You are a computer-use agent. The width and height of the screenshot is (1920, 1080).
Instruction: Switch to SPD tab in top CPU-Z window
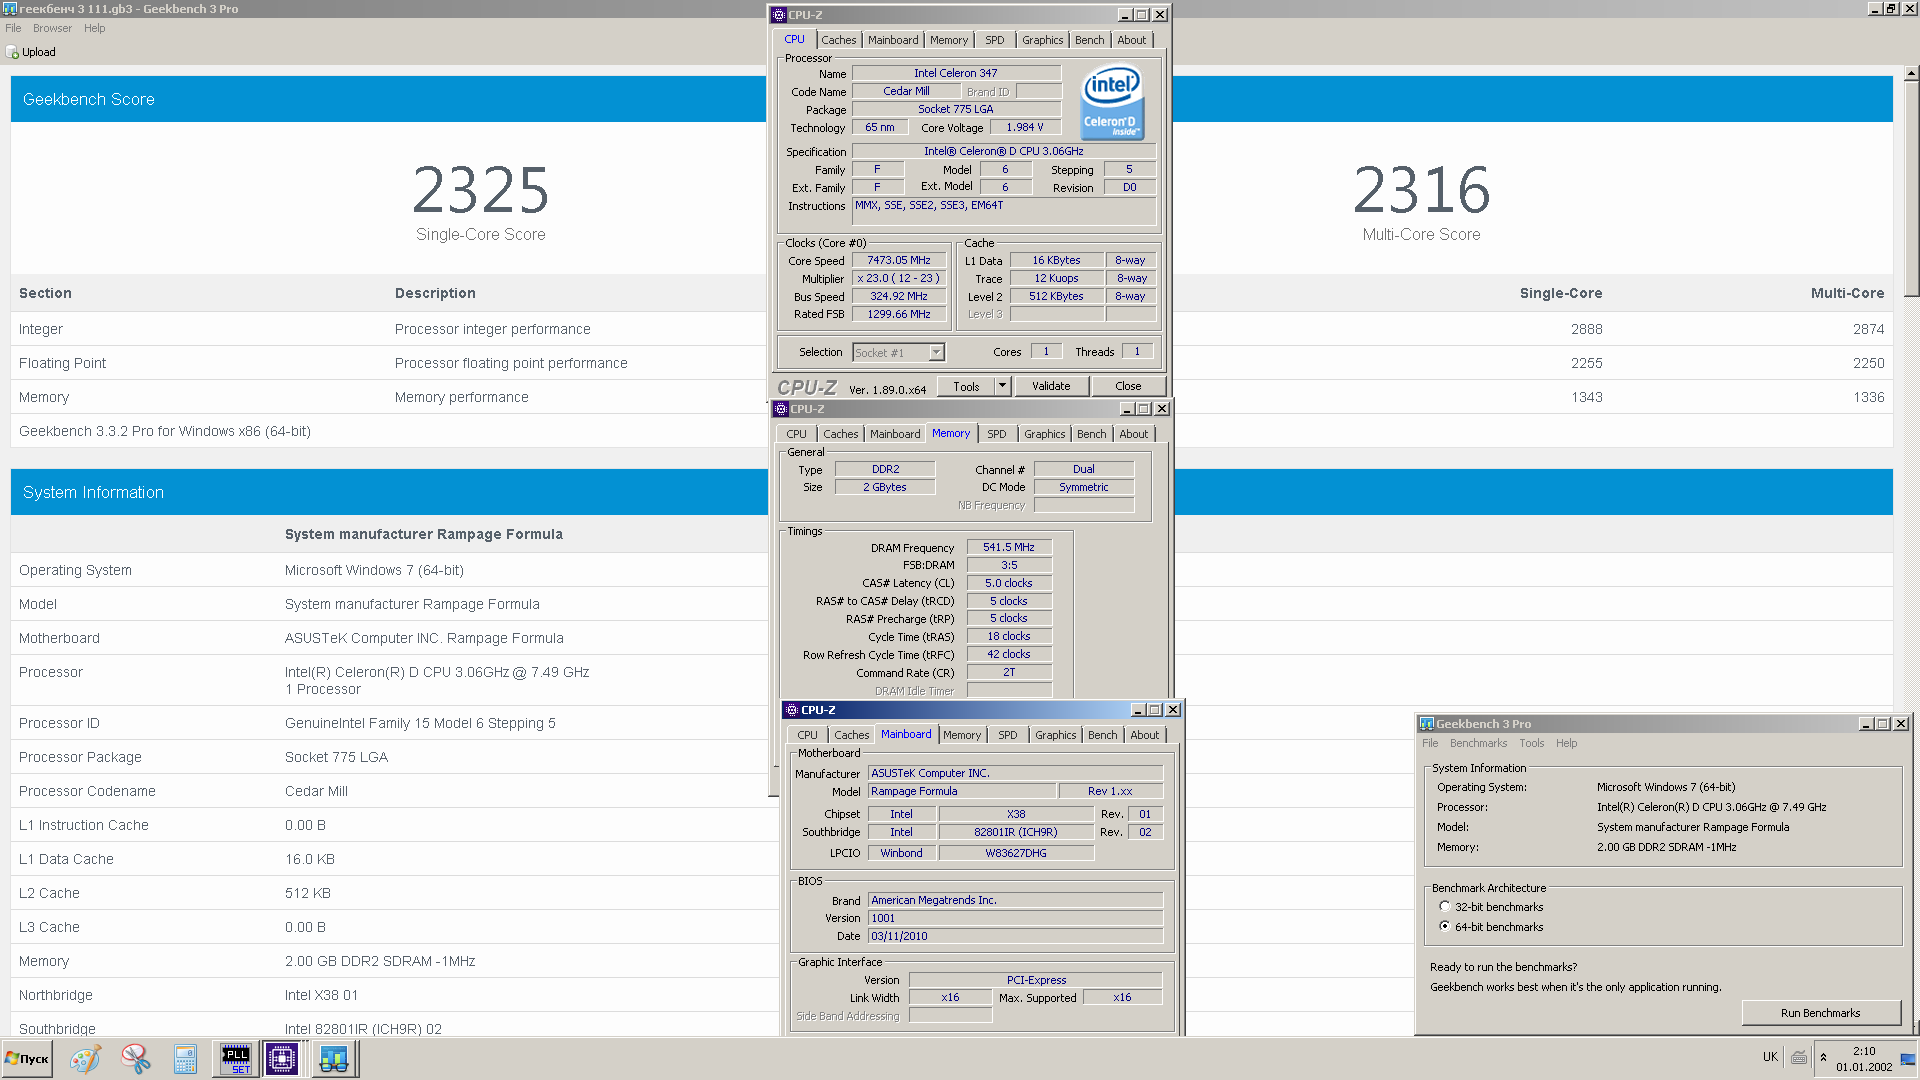click(994, 40)
